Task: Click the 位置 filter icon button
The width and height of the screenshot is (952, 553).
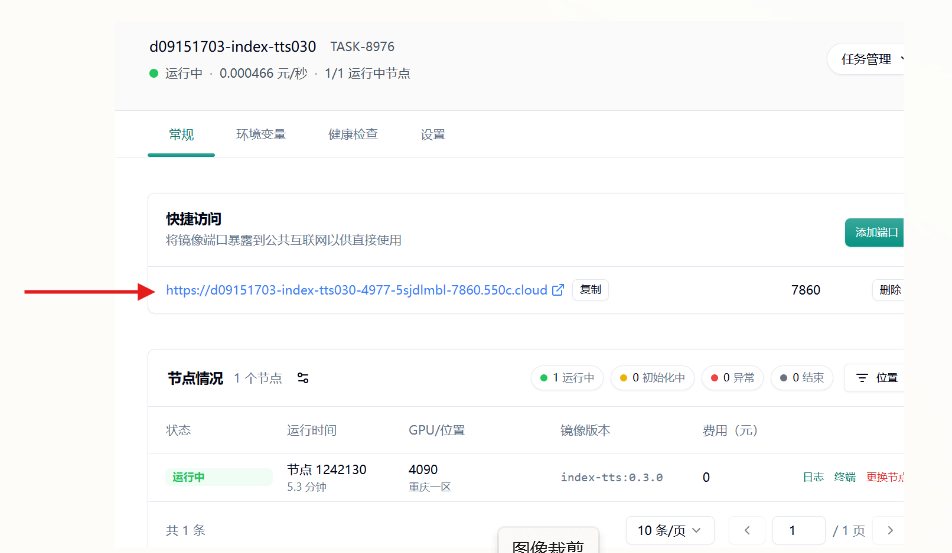Action: [875, 378]
